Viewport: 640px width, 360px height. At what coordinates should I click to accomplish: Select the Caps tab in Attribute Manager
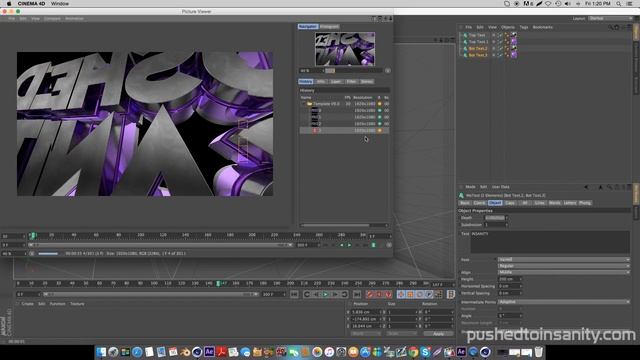click(x=510, y=203)
